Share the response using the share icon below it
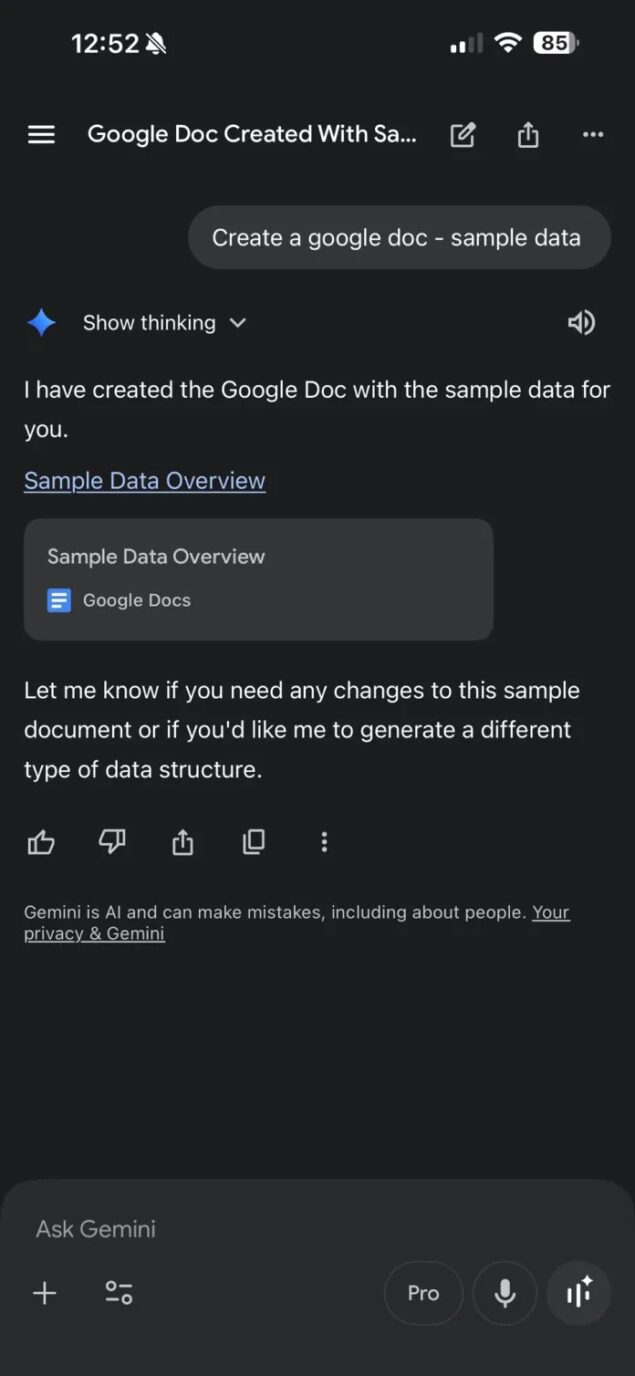Viewport: 635px width, 1376px height. pyautogui.click(x=182, y=842)
